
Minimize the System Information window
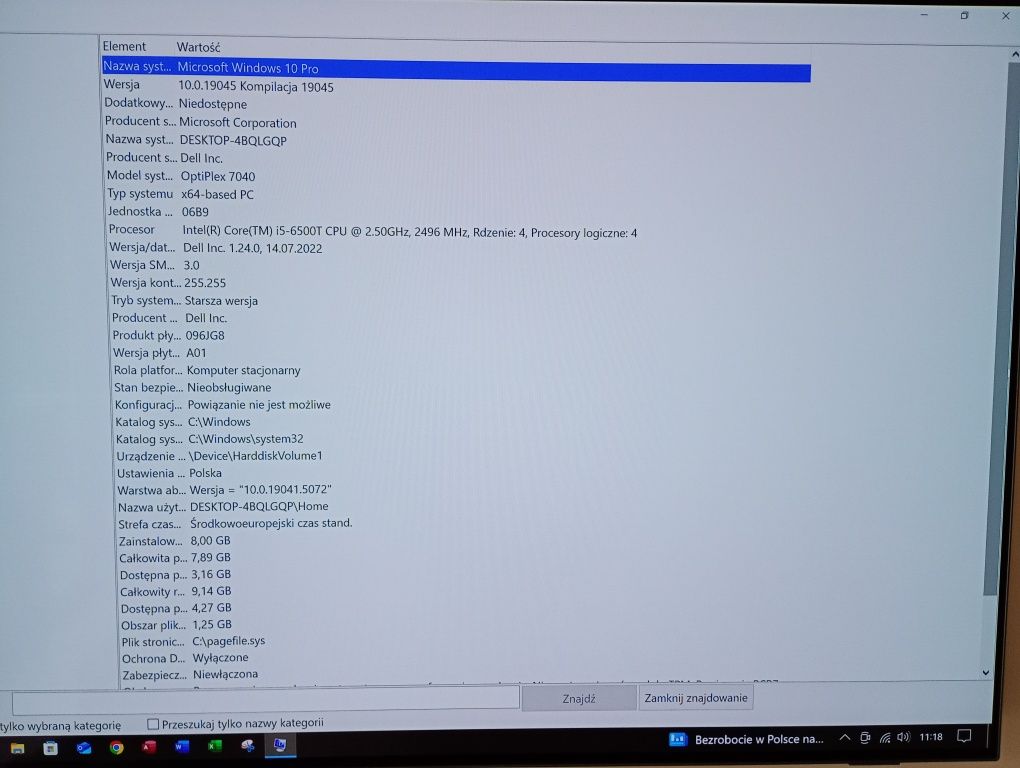(924, 14)
